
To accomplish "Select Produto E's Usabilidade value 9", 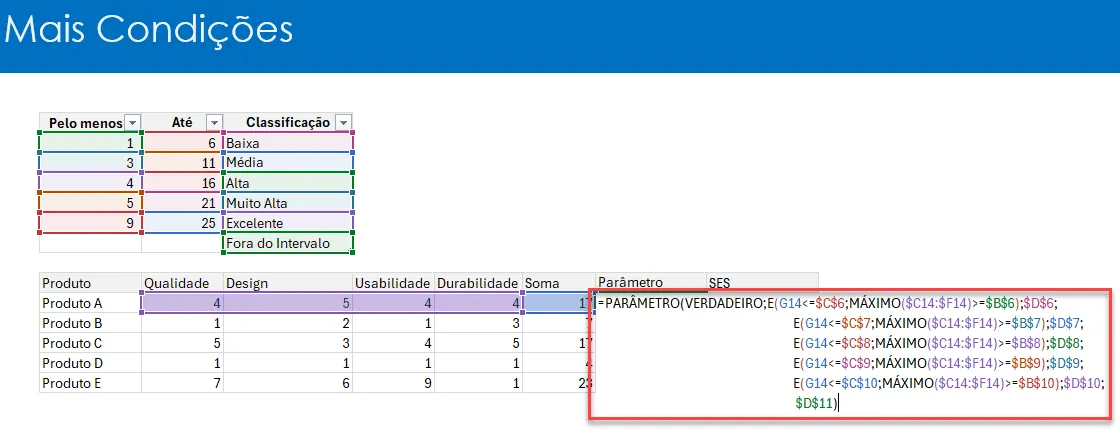I will coord(394,383).
